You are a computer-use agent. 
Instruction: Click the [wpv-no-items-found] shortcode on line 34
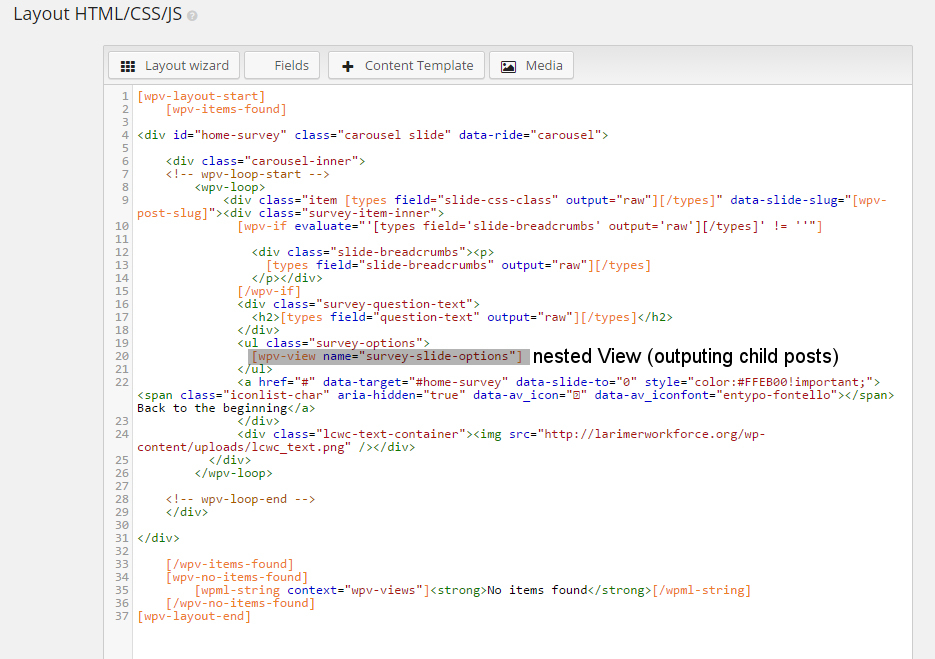[237, 577]
